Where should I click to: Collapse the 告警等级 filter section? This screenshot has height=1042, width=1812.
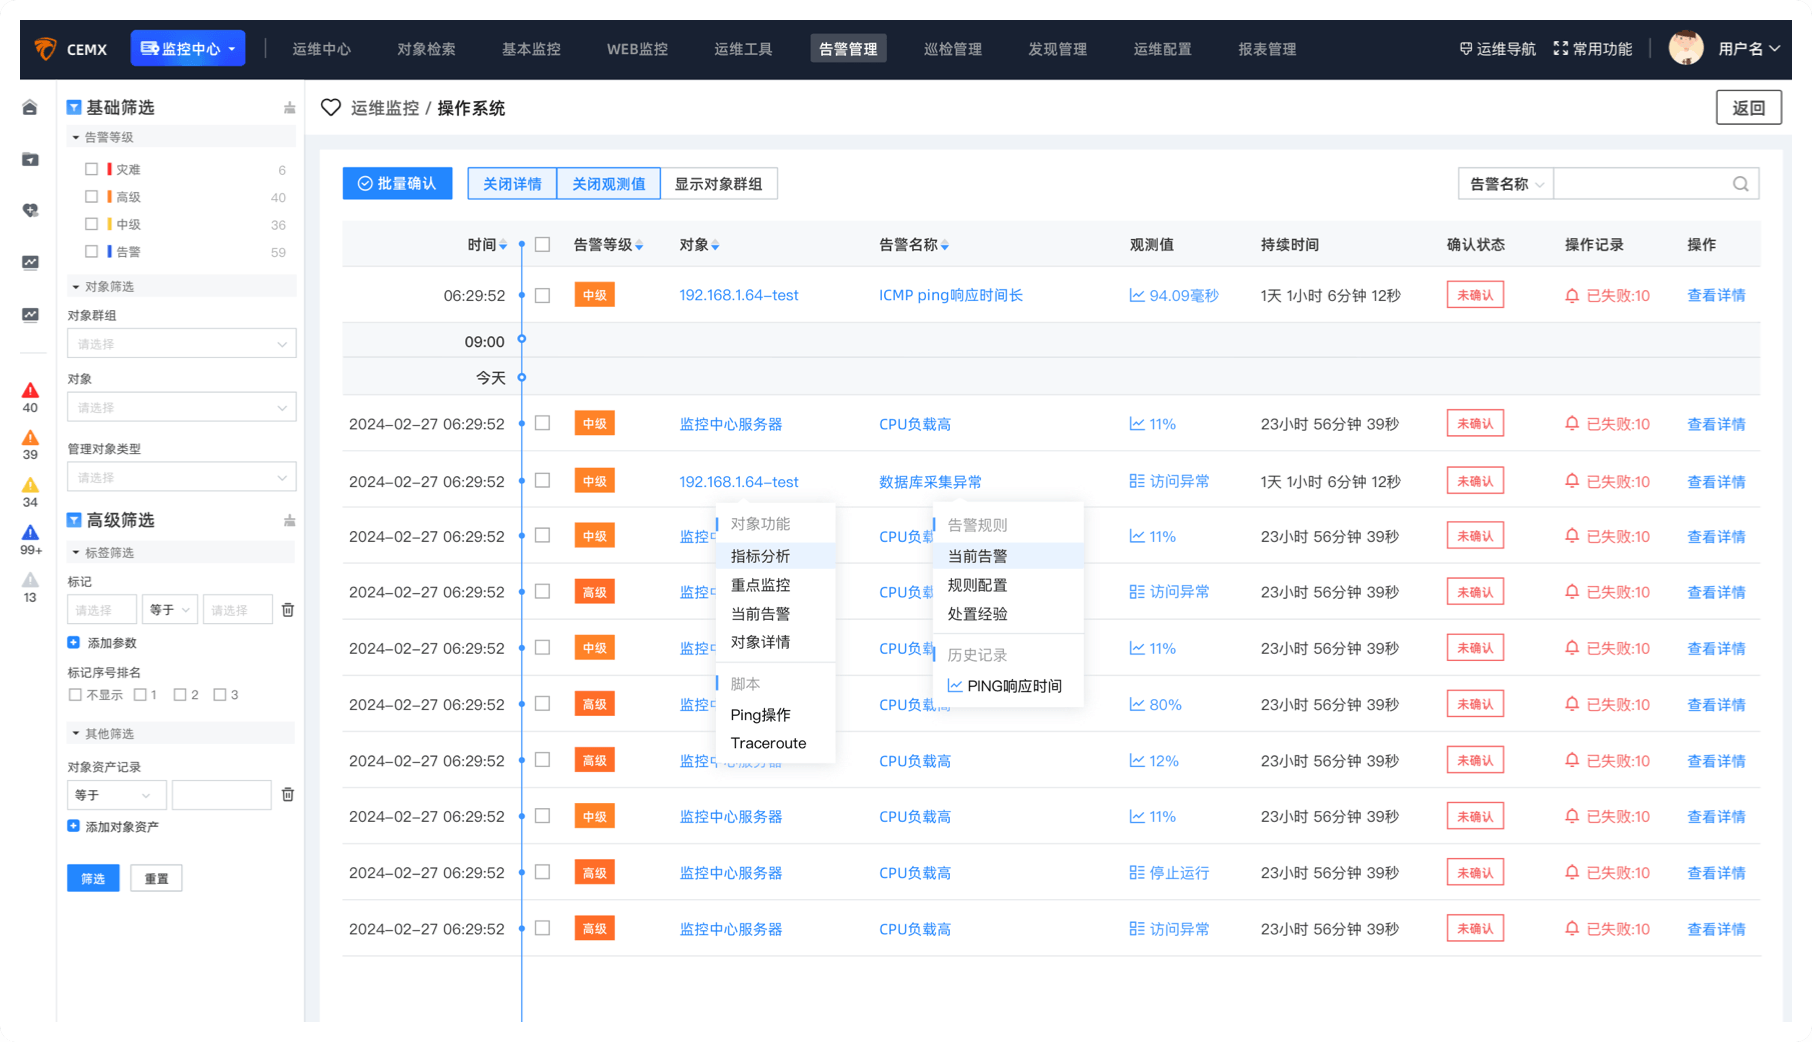[76, 137]
